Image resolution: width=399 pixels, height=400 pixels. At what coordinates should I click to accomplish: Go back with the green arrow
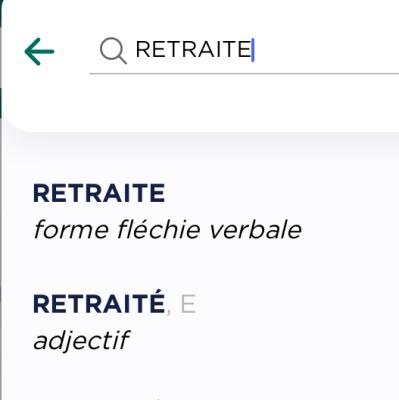[x=39, y=51]
